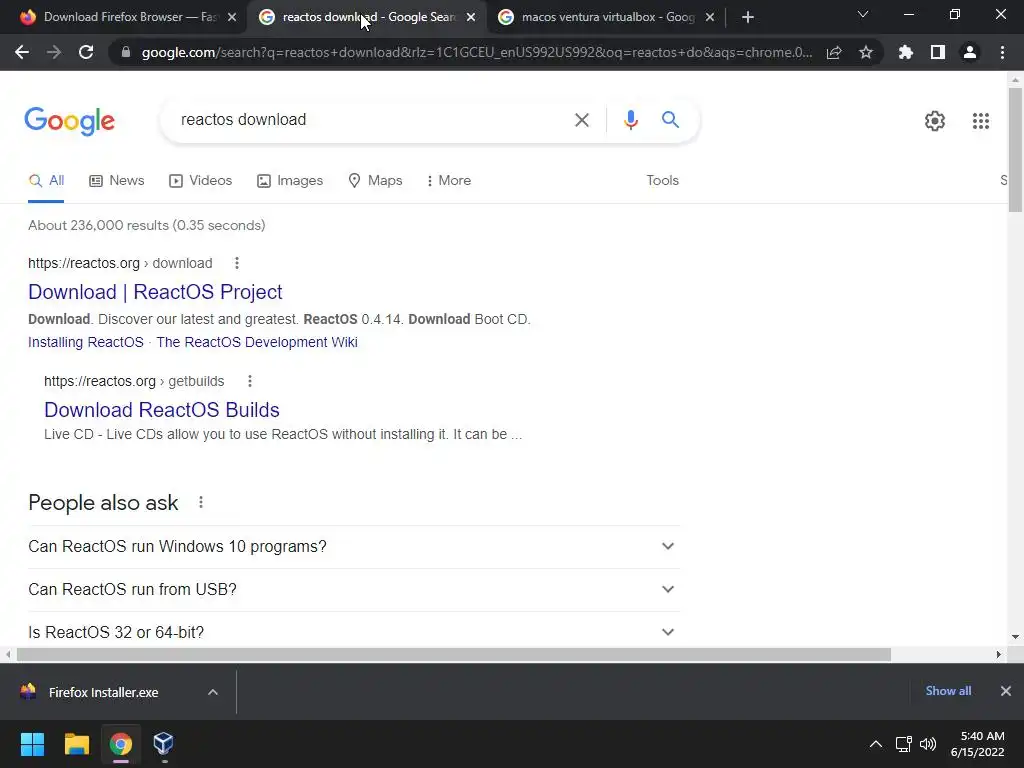The image size is (1024, 768).
Task: Close the downloads bar
Action: (1005, 691)
